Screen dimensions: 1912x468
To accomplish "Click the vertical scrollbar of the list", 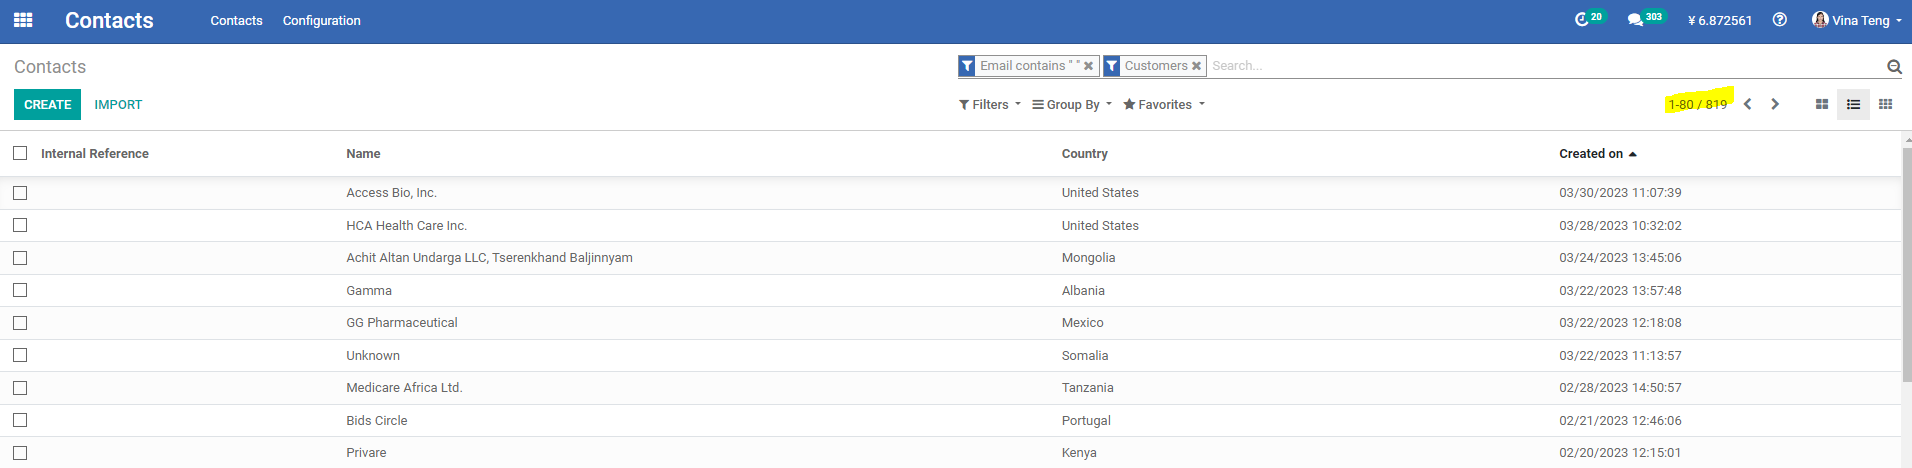I will pyautogui.click(x=1907, y=265).
